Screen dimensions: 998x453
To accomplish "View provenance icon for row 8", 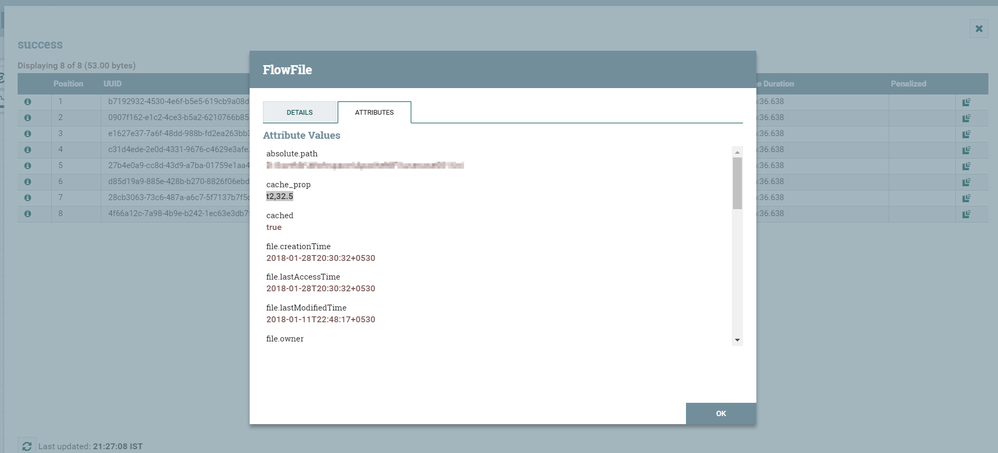I will (966, 214).
